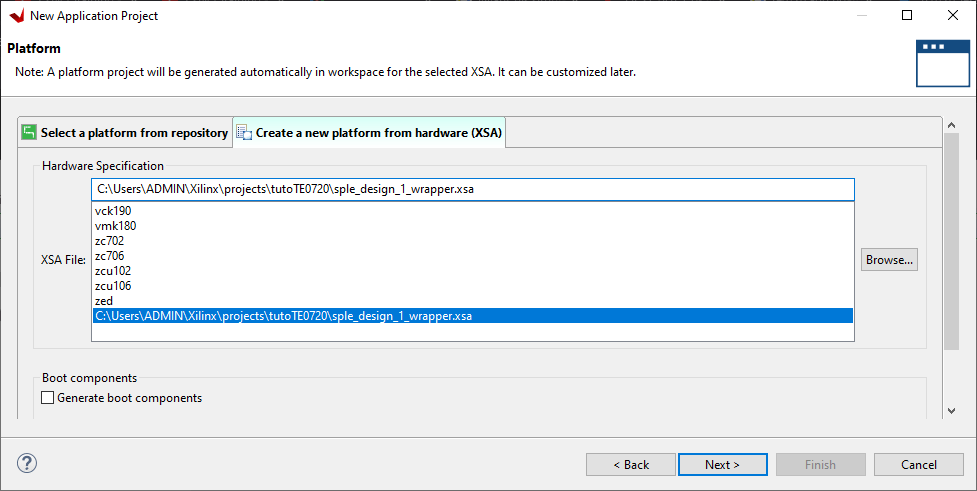
Task: Maximize the New Application Project window
Action: (x=907, y=16)
